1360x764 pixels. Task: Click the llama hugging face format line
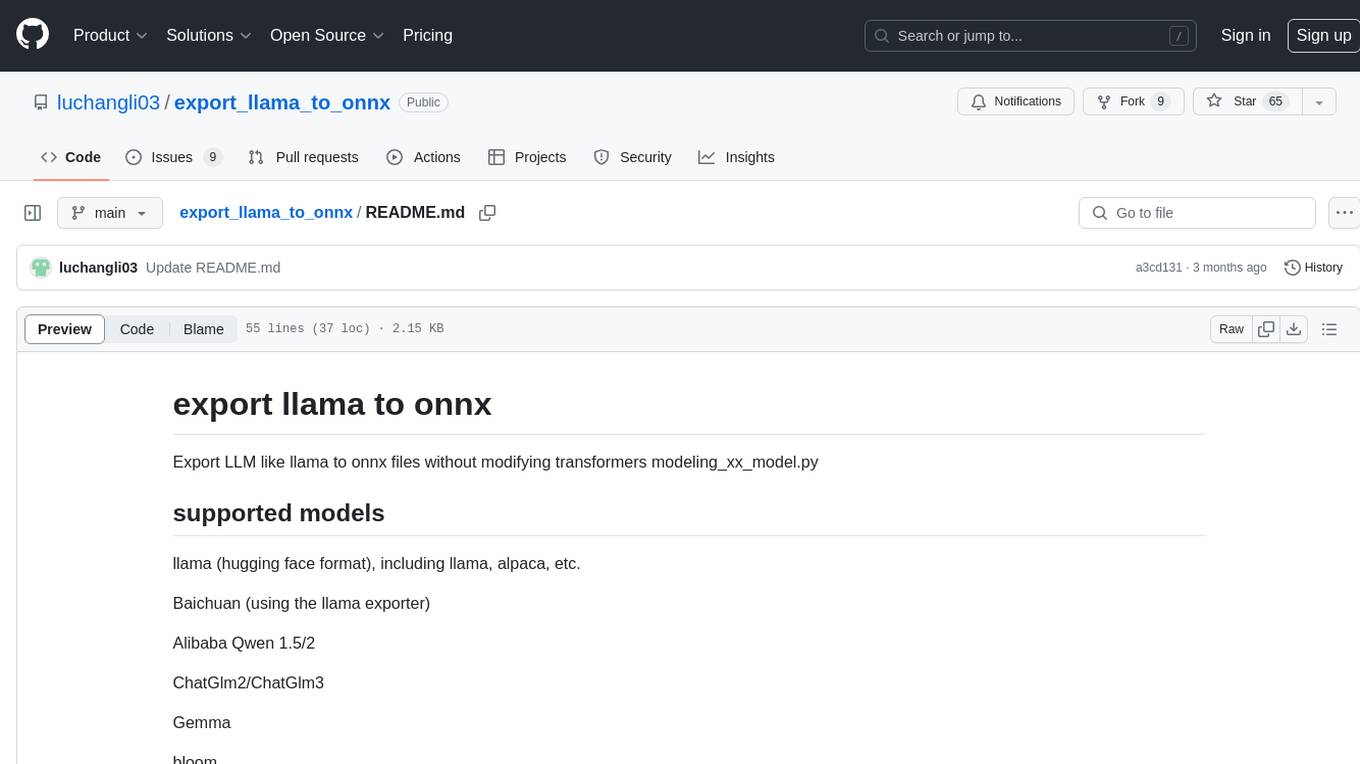377,563
